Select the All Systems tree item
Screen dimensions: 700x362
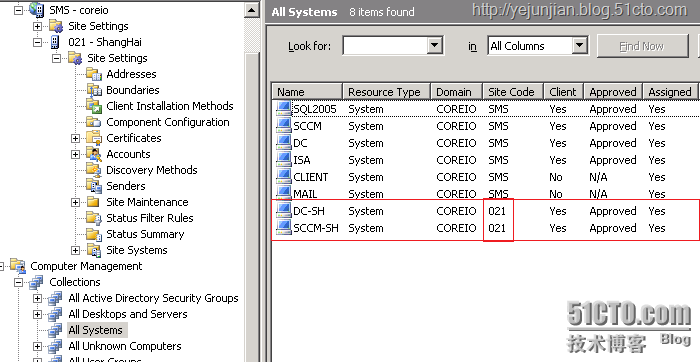tap(96, 330)
